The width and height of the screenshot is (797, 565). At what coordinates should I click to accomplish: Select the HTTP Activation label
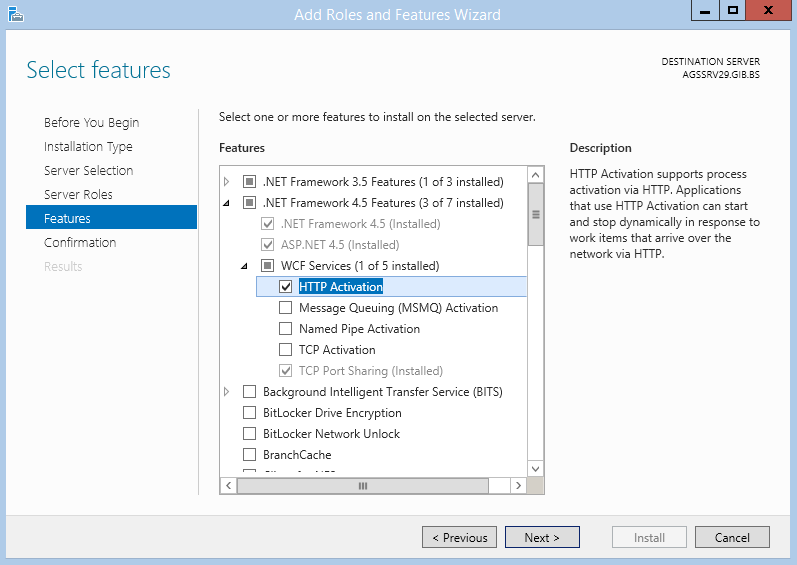coord(341,287)
